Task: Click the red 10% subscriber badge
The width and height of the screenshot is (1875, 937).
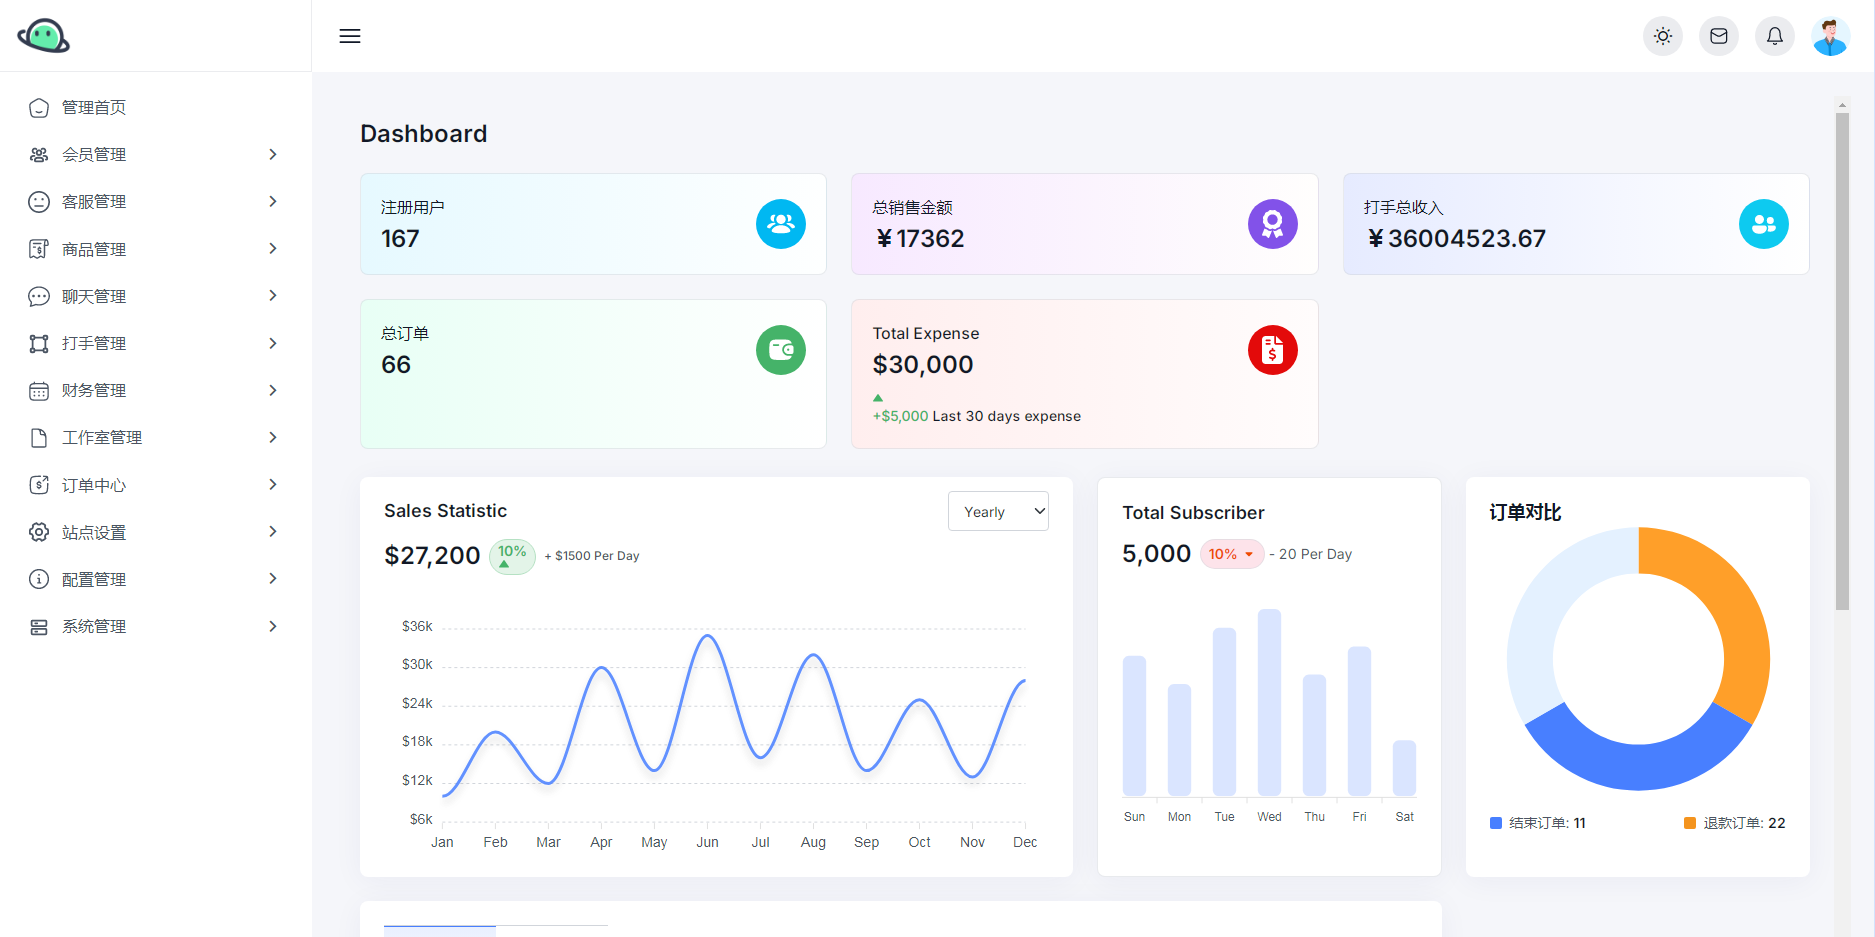Action: click(x=1231, y=554)
